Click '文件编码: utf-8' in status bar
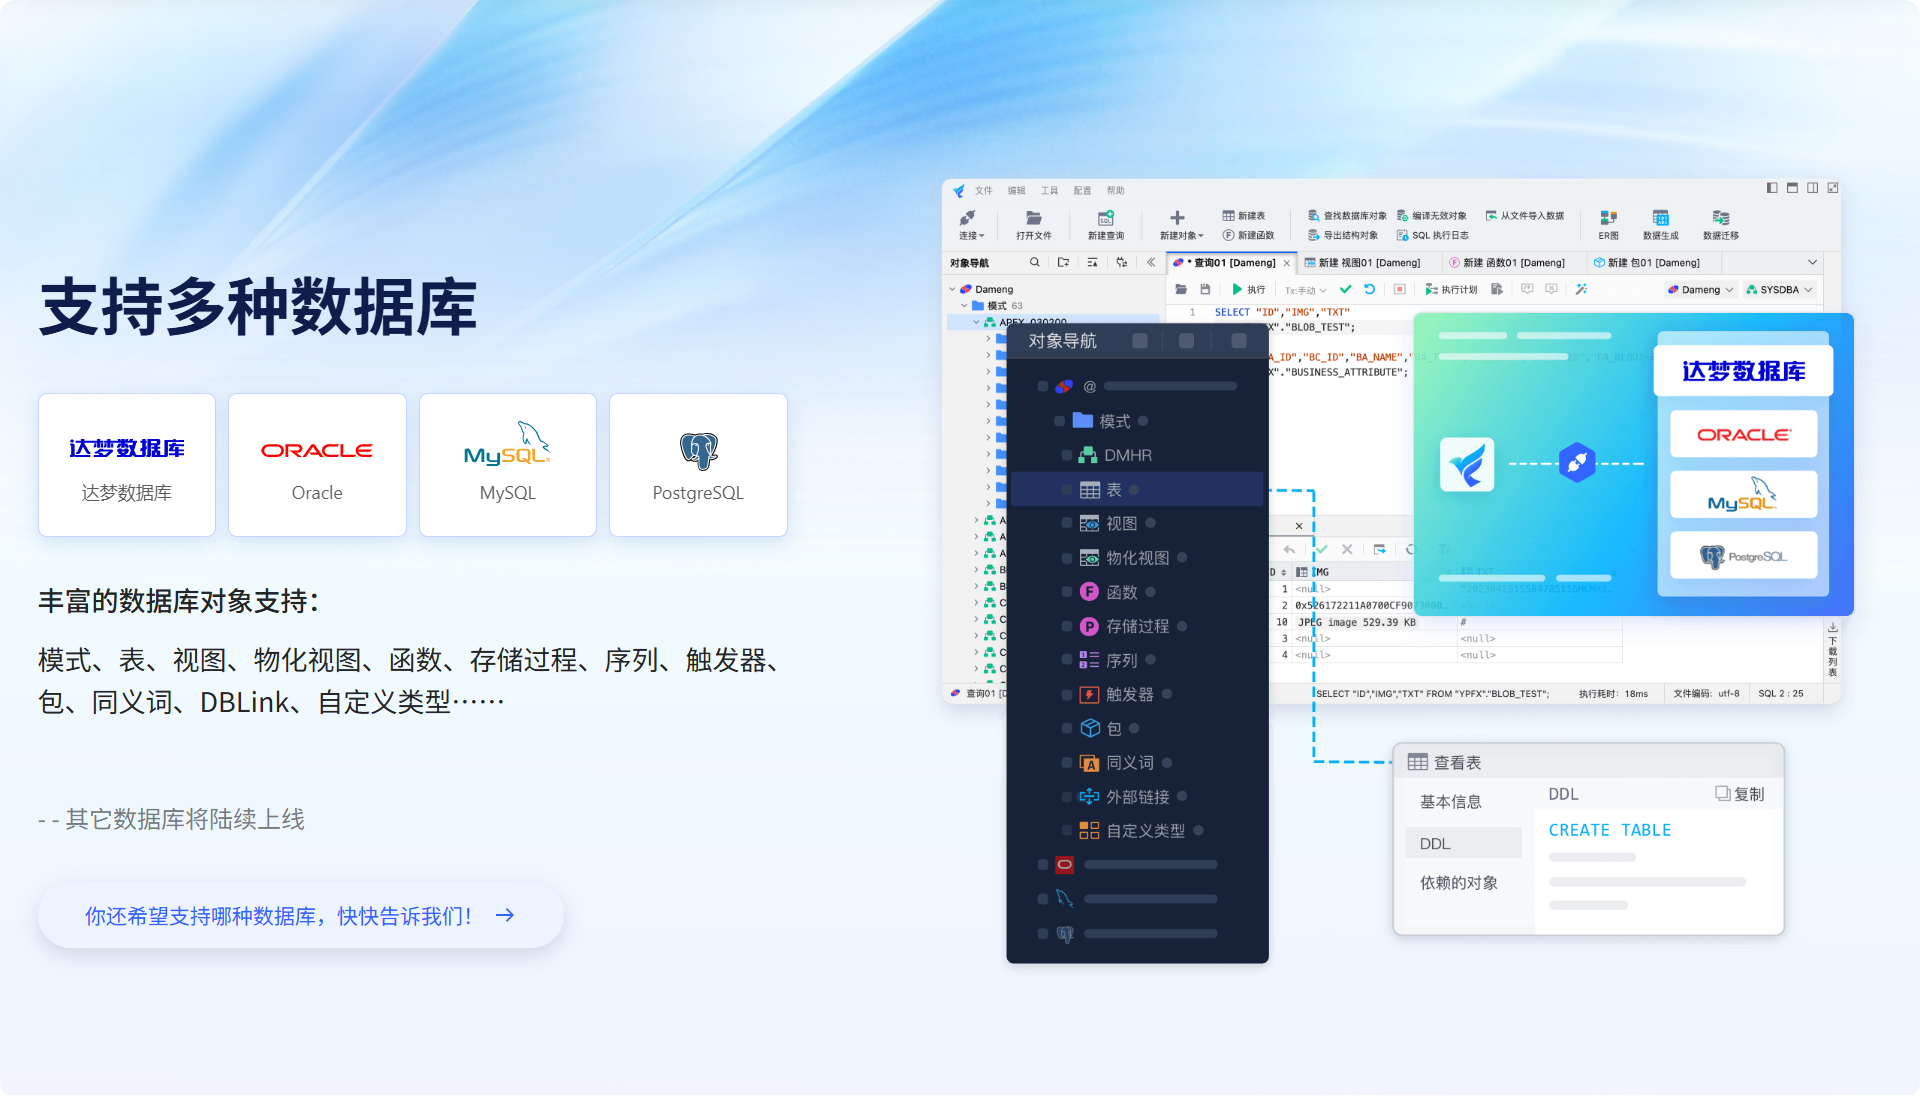This screenshot has height=1098, width=1920. 1706,694
